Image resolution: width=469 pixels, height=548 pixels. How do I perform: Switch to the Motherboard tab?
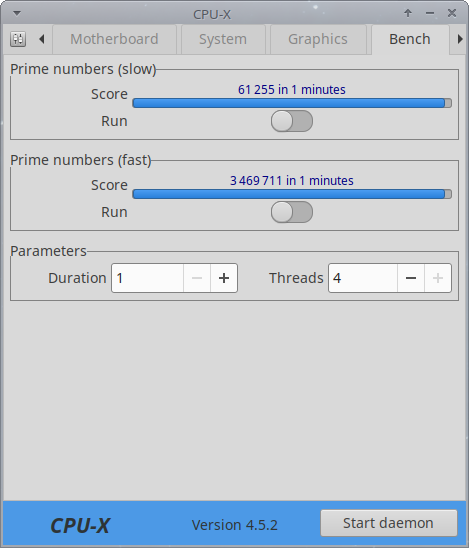[x=114, y=39]
